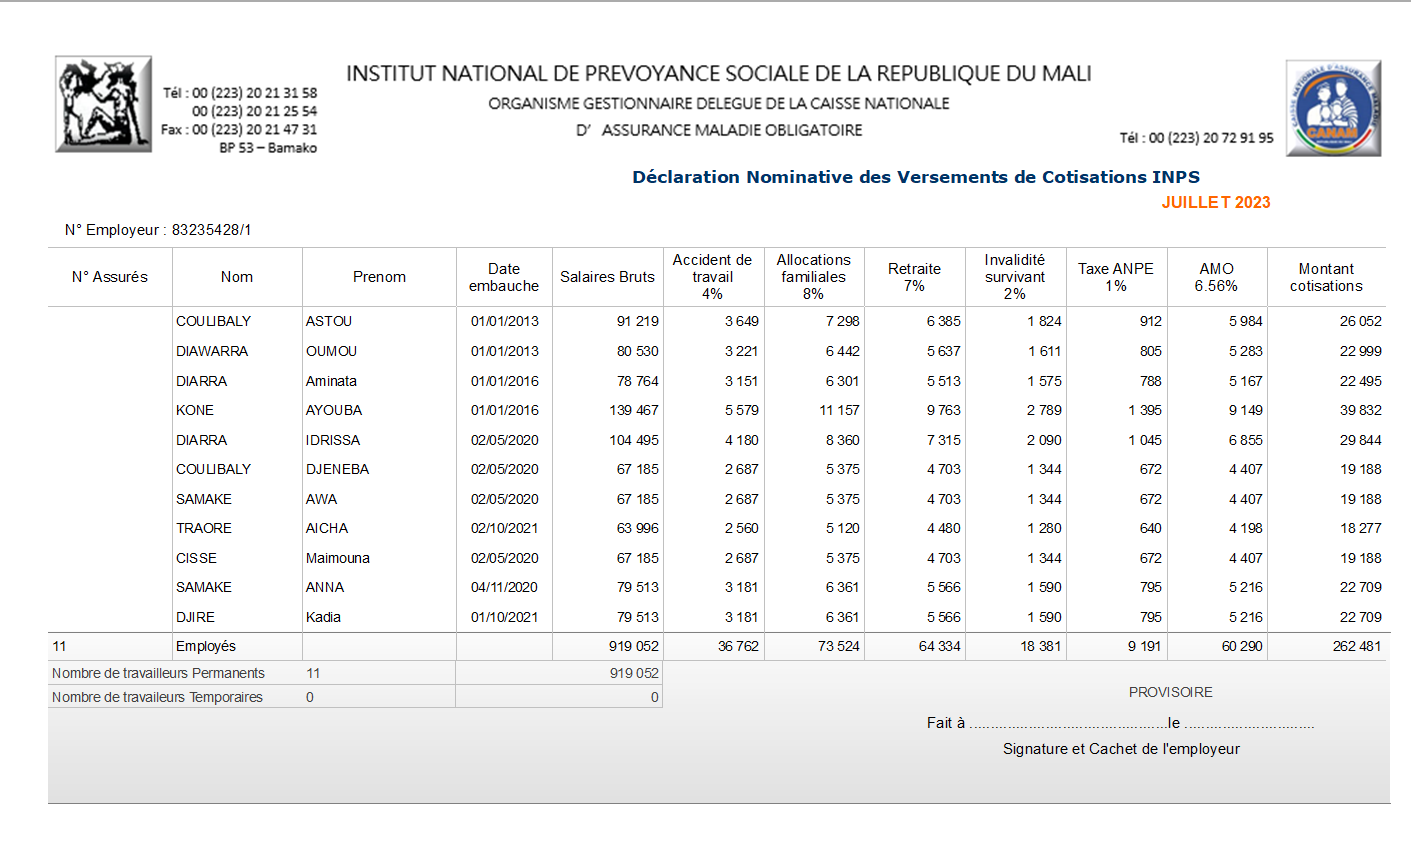
Task: Select the total contributions amount 262 481
Action: (1356, 646)
